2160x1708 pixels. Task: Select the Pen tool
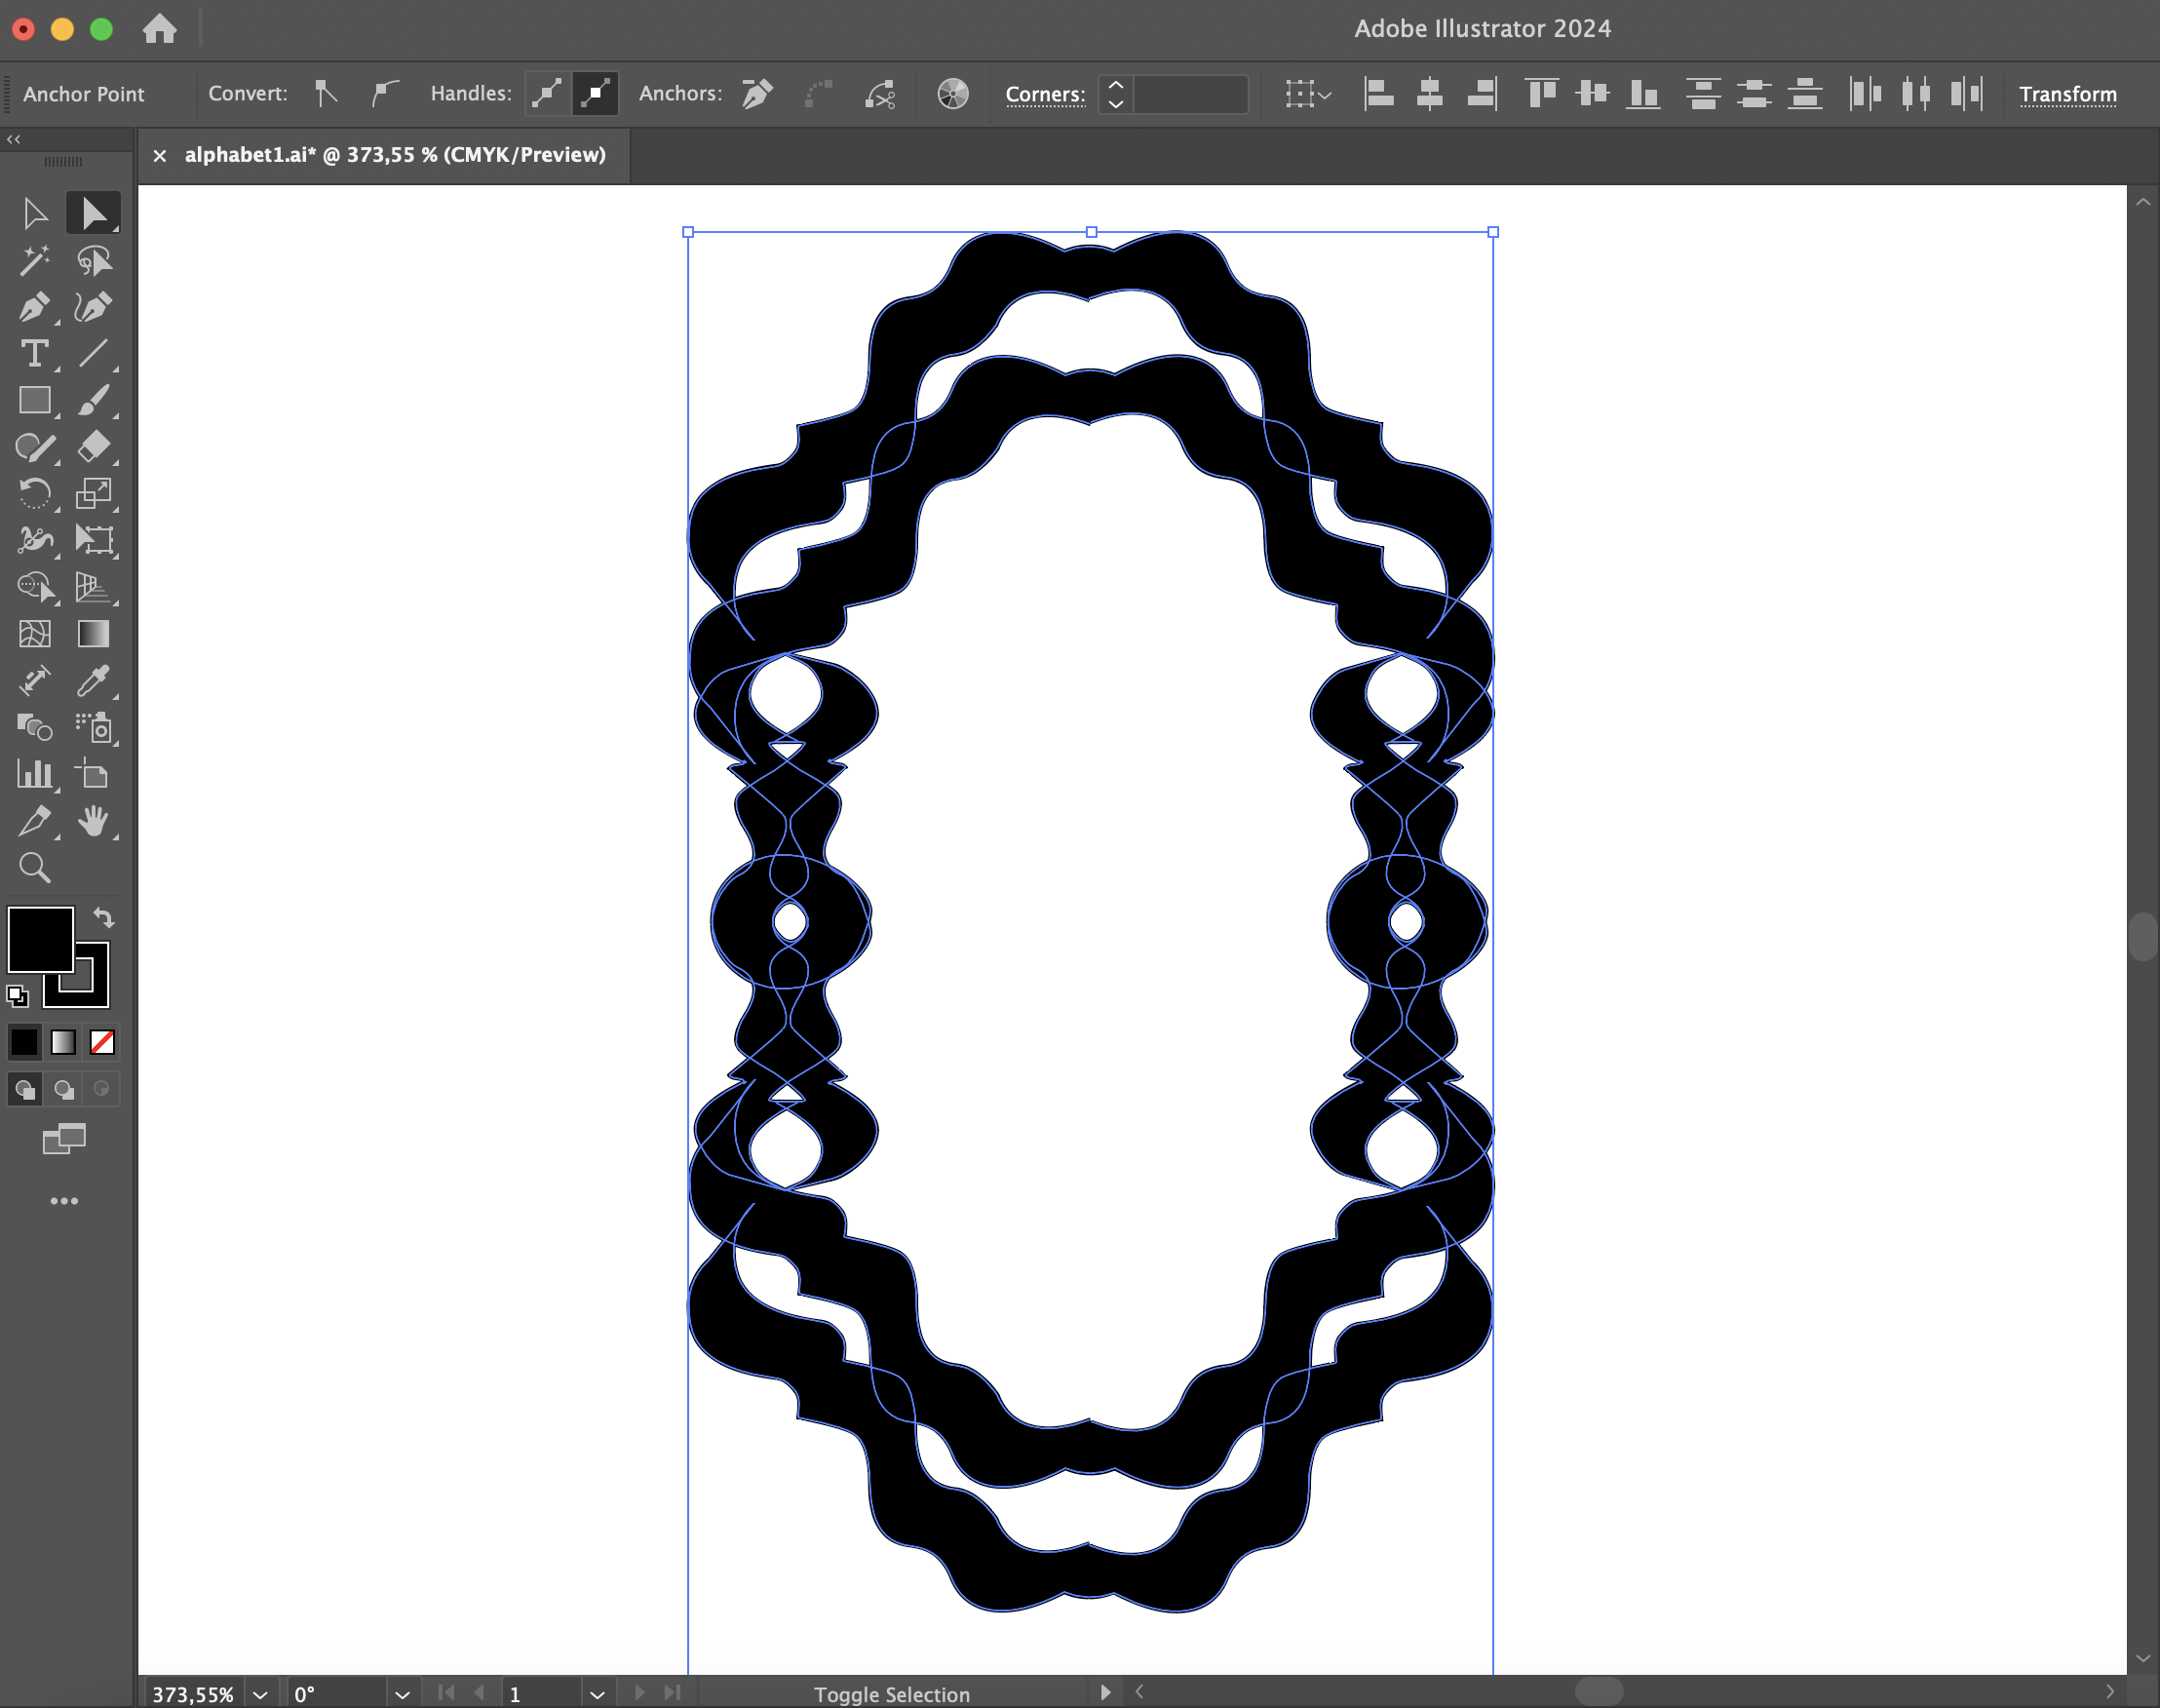click(x=34, y=307)
